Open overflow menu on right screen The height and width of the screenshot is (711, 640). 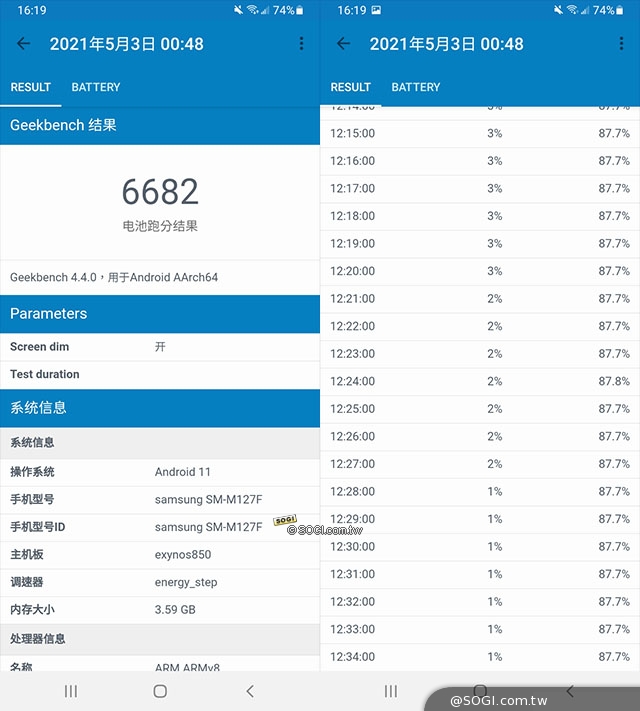pos(621,44)
